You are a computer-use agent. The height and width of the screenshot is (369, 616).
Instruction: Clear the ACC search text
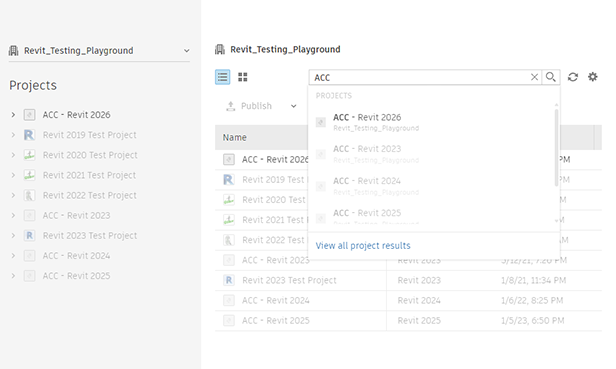click(x=534, y=77)
